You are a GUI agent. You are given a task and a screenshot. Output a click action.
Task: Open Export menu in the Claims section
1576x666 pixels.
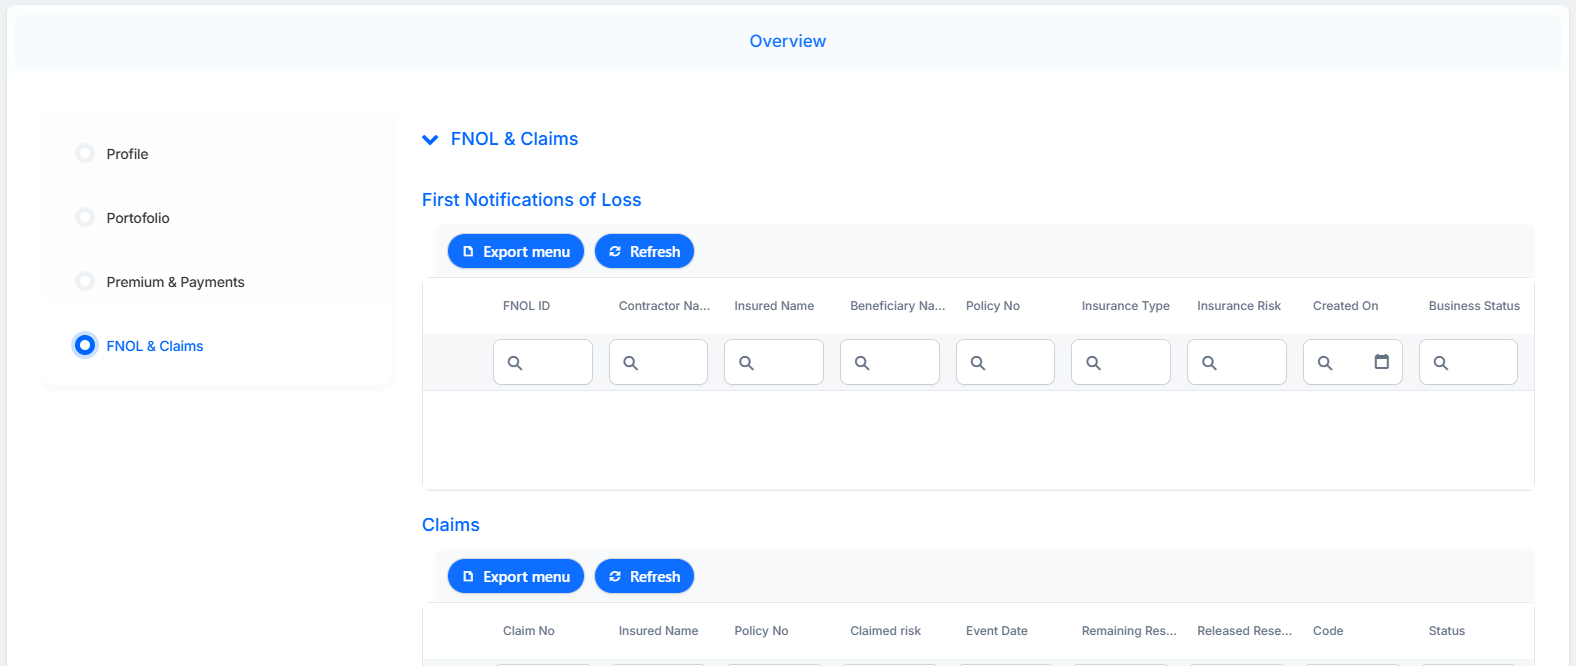(516, 576)
